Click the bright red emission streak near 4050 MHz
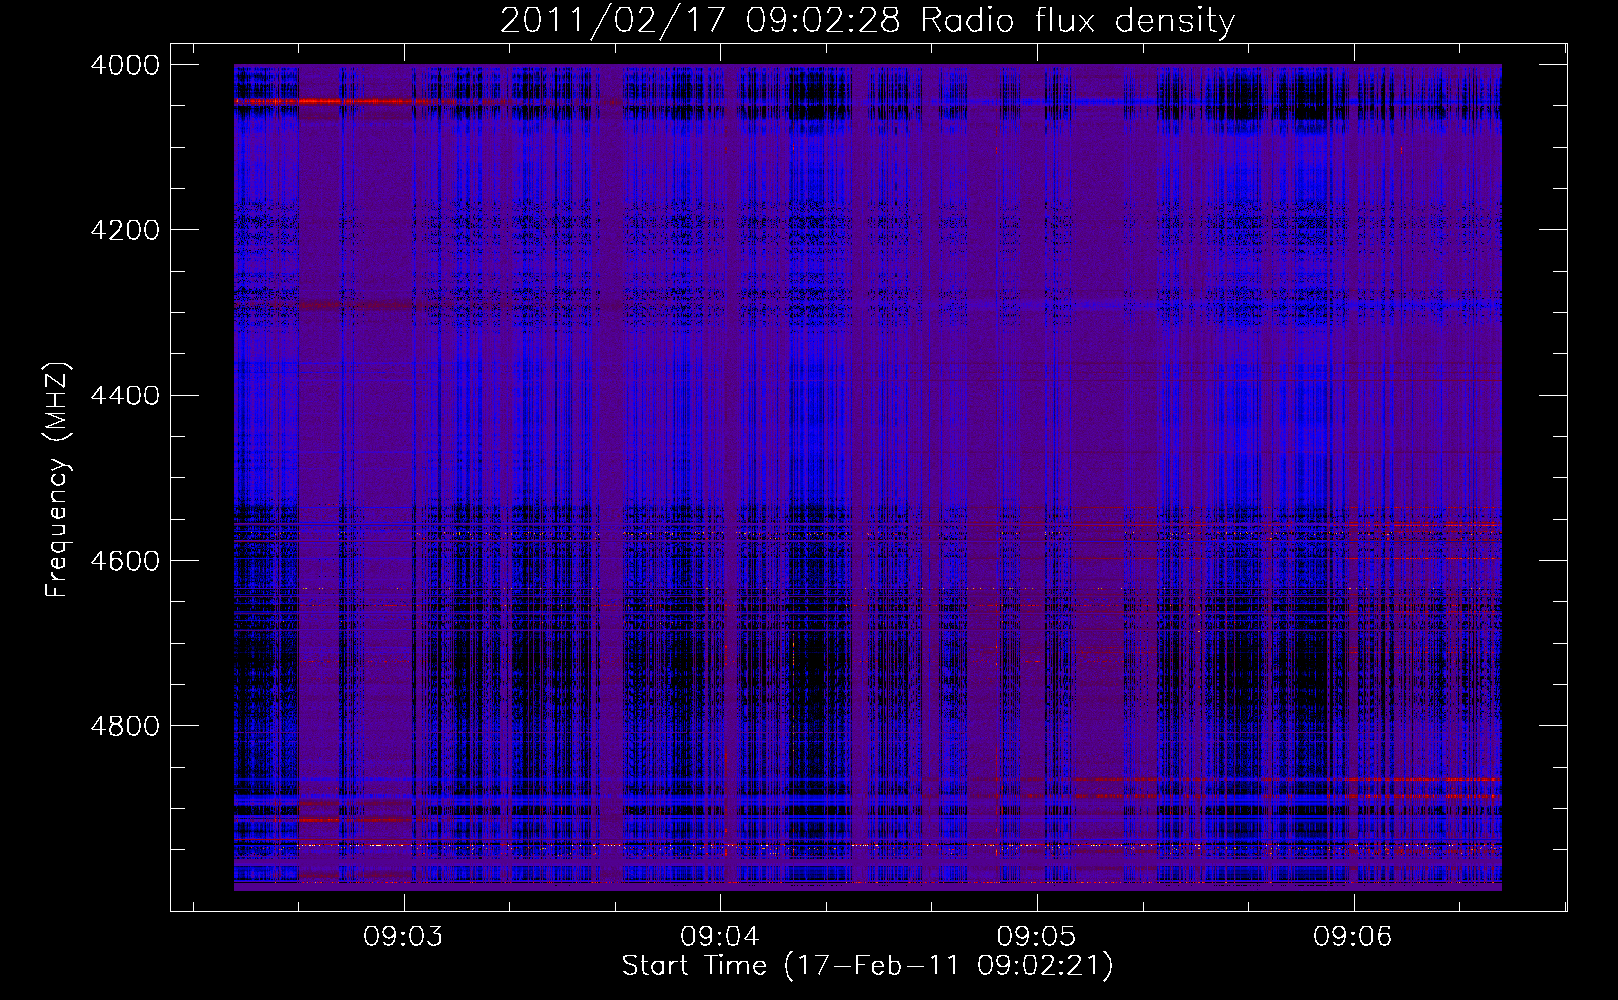Screen dimensions: 1618x1000 point(332,102)
